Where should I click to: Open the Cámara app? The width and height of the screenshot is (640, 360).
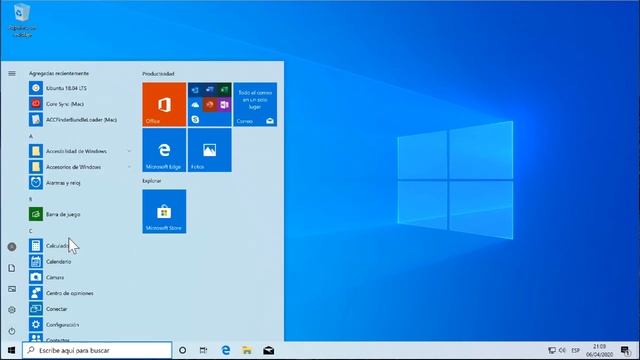point(80,277)
